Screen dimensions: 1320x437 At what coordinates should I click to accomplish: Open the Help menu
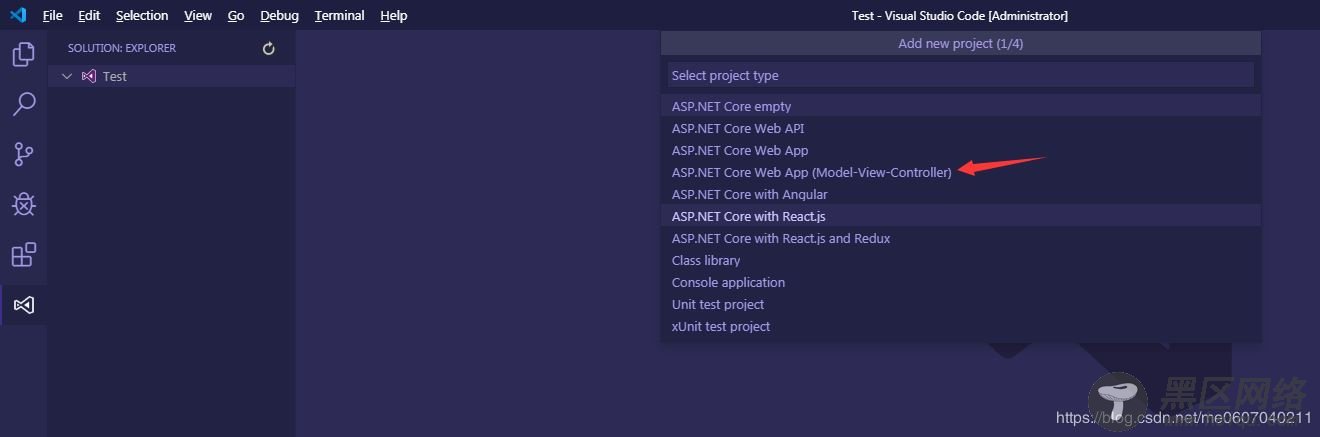pos(394,15)
